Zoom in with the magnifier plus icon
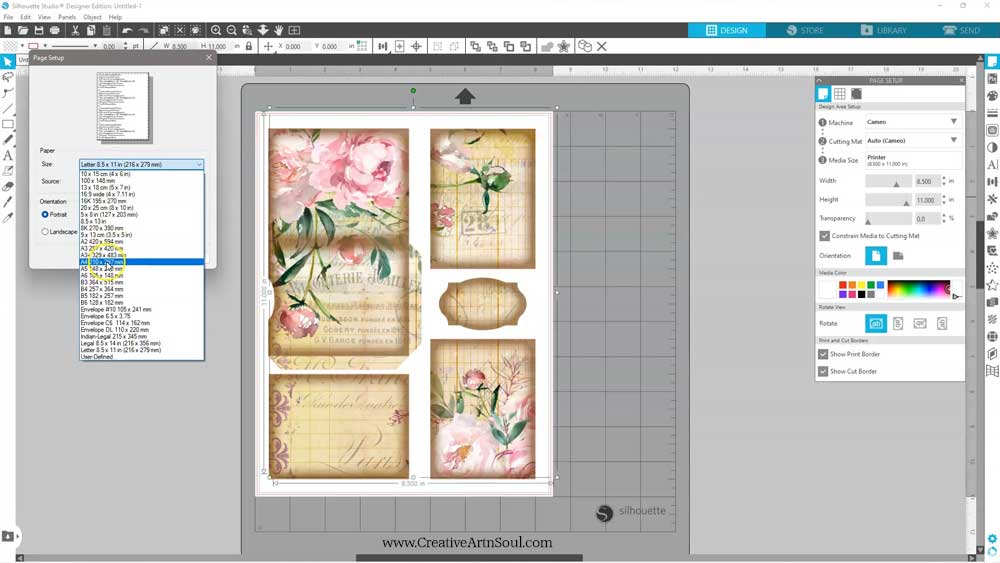 point(216,30)
